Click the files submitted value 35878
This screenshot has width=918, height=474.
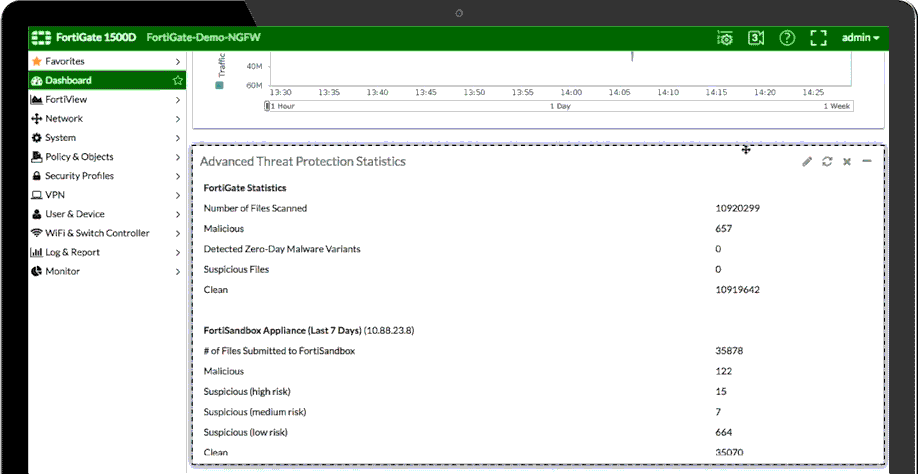click(729, 351)
